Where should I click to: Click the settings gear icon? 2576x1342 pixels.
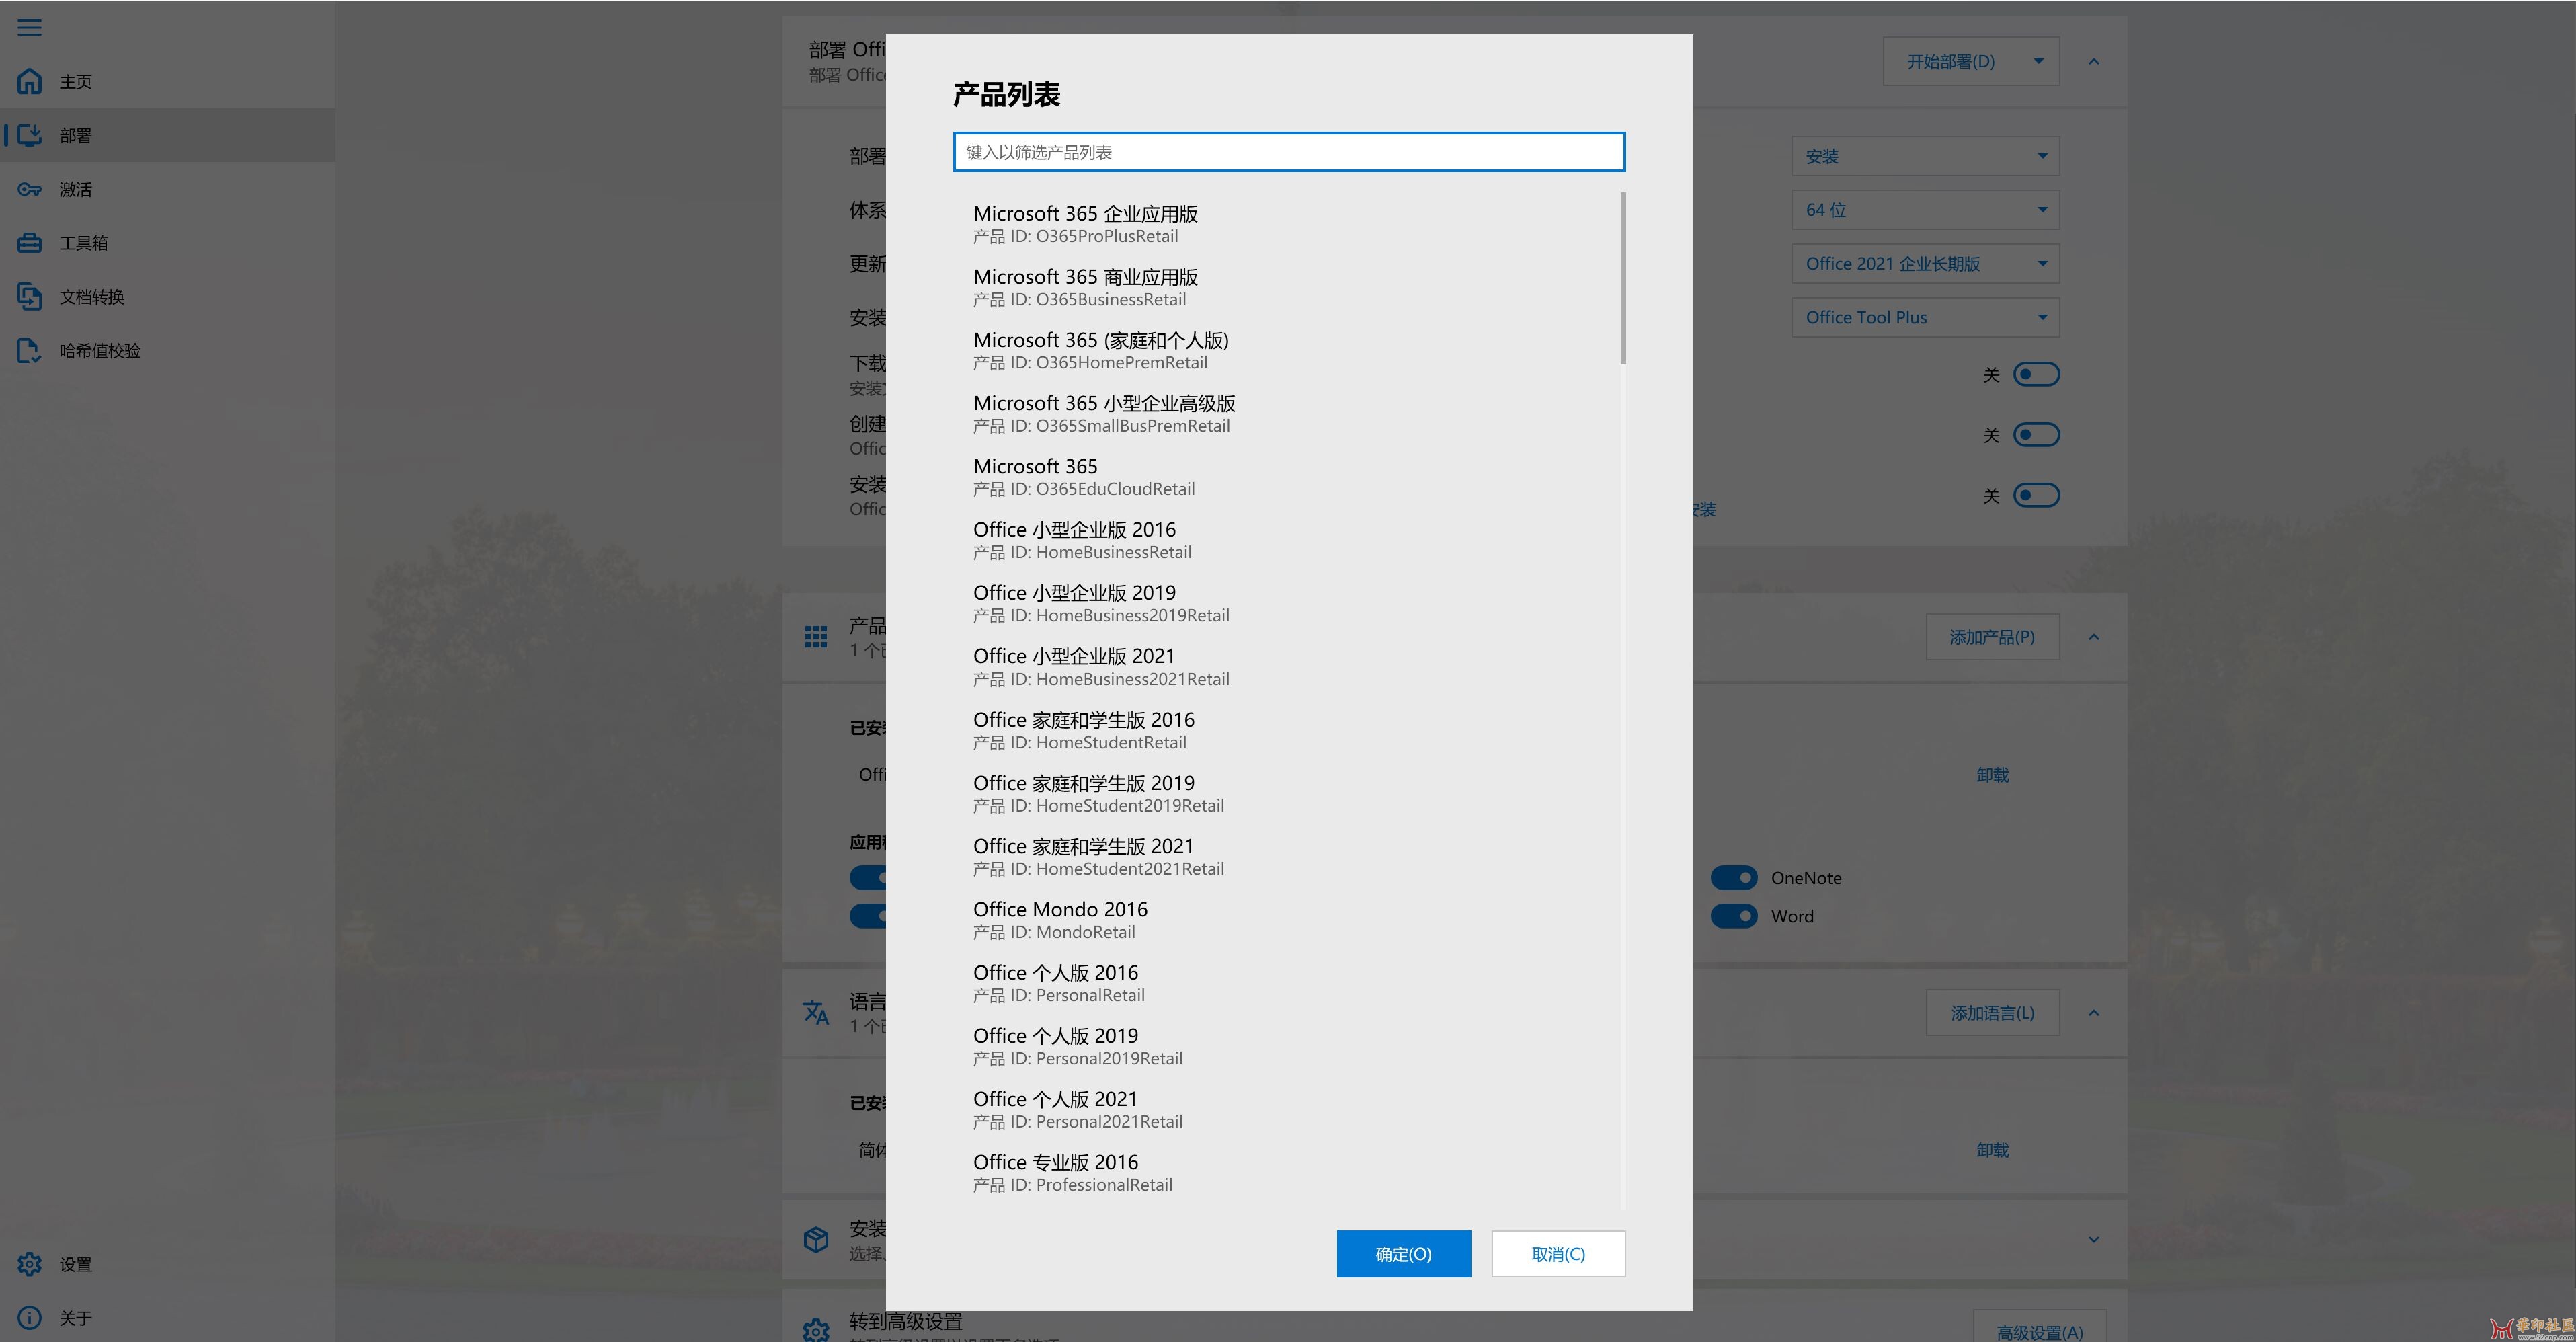[29, 1264]
